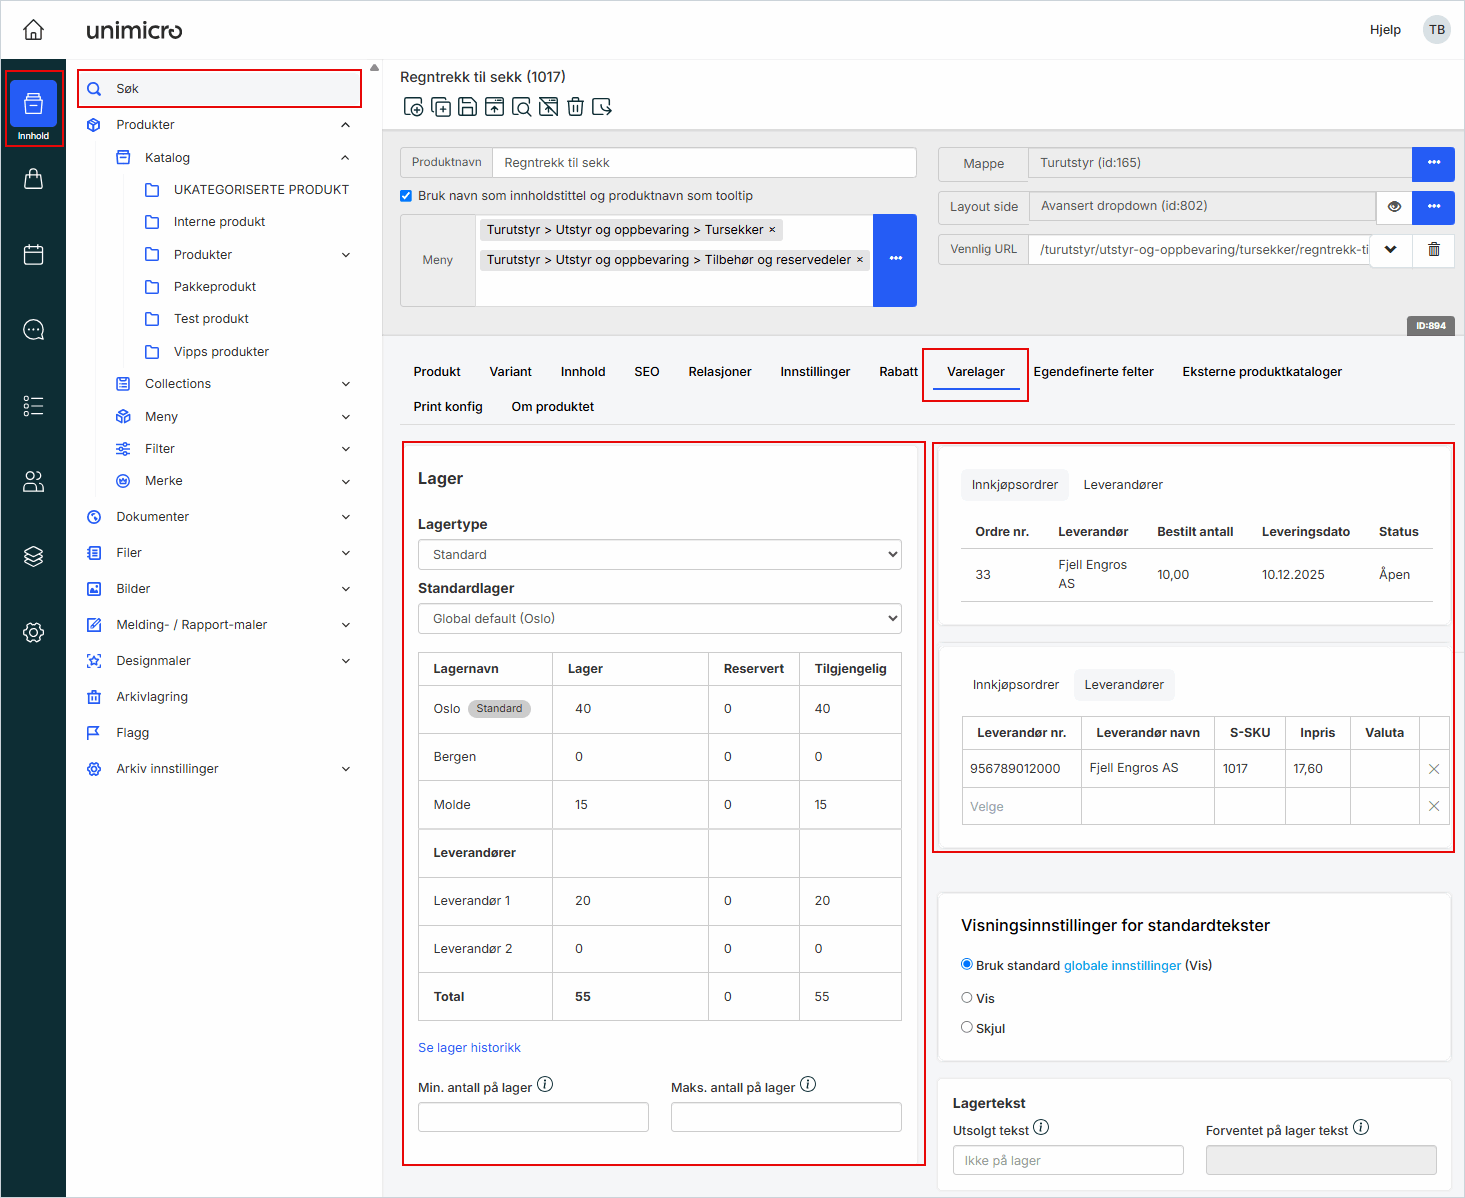Expand the Dokumenter tree section
The width and height of the screenshot is (1465, 1198).
pyautogui.click(x=346, y=517)
